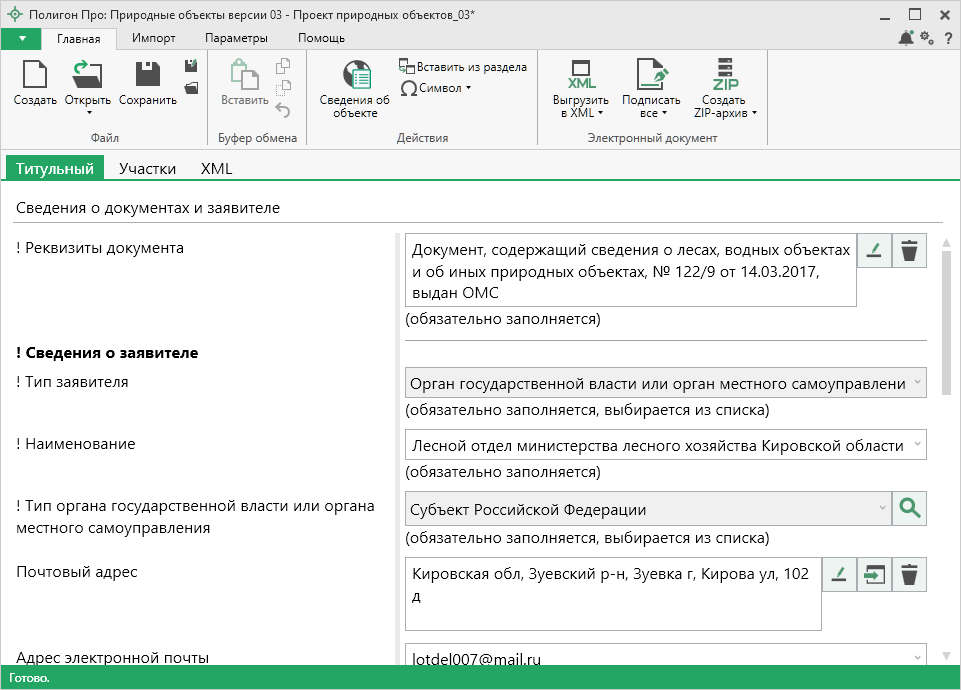Viewport: 961px width, 690px height.
Task: Click Подписать все signing icon
Action: 651,76
